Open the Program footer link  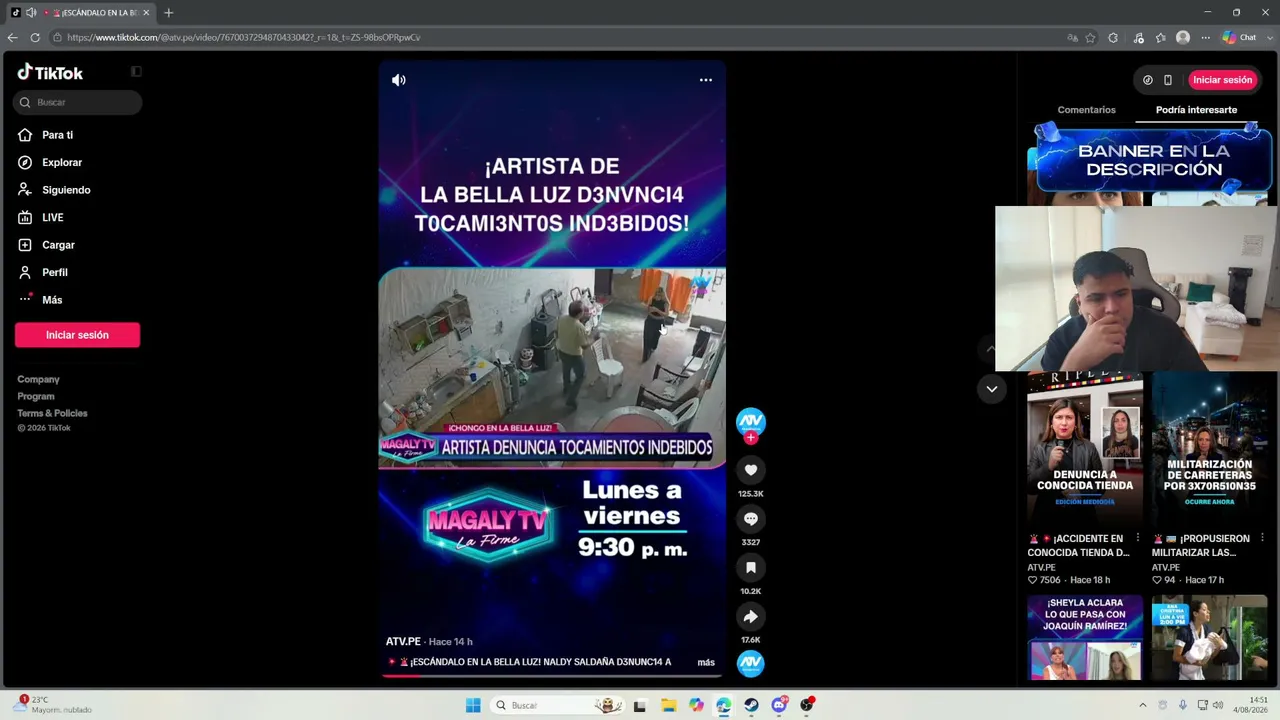click(x=36, y=396)
